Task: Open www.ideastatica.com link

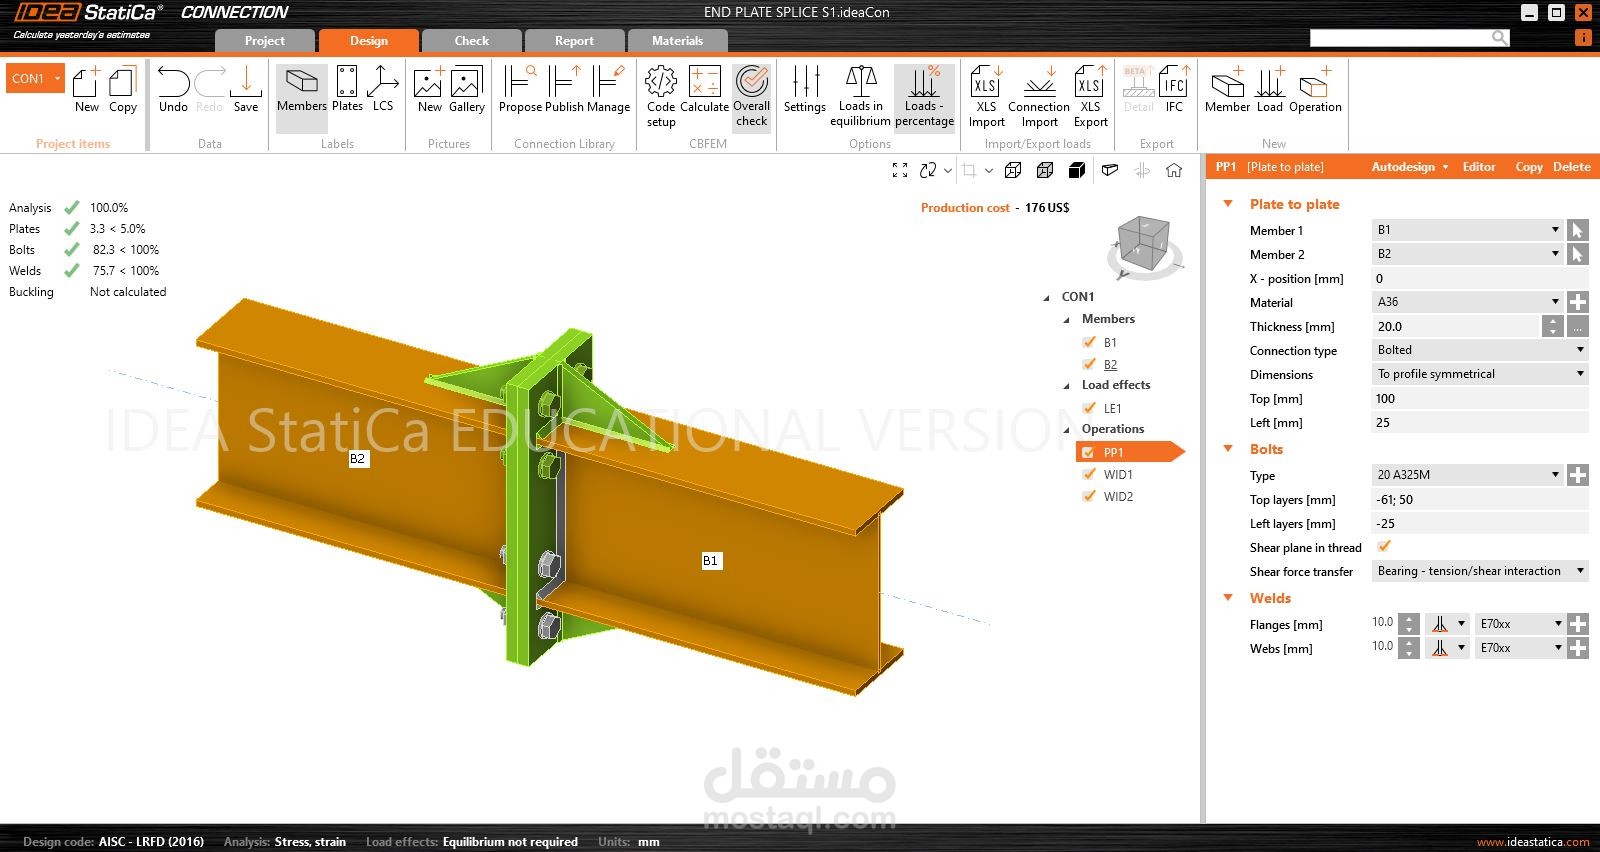Action: click(1533, 842)
